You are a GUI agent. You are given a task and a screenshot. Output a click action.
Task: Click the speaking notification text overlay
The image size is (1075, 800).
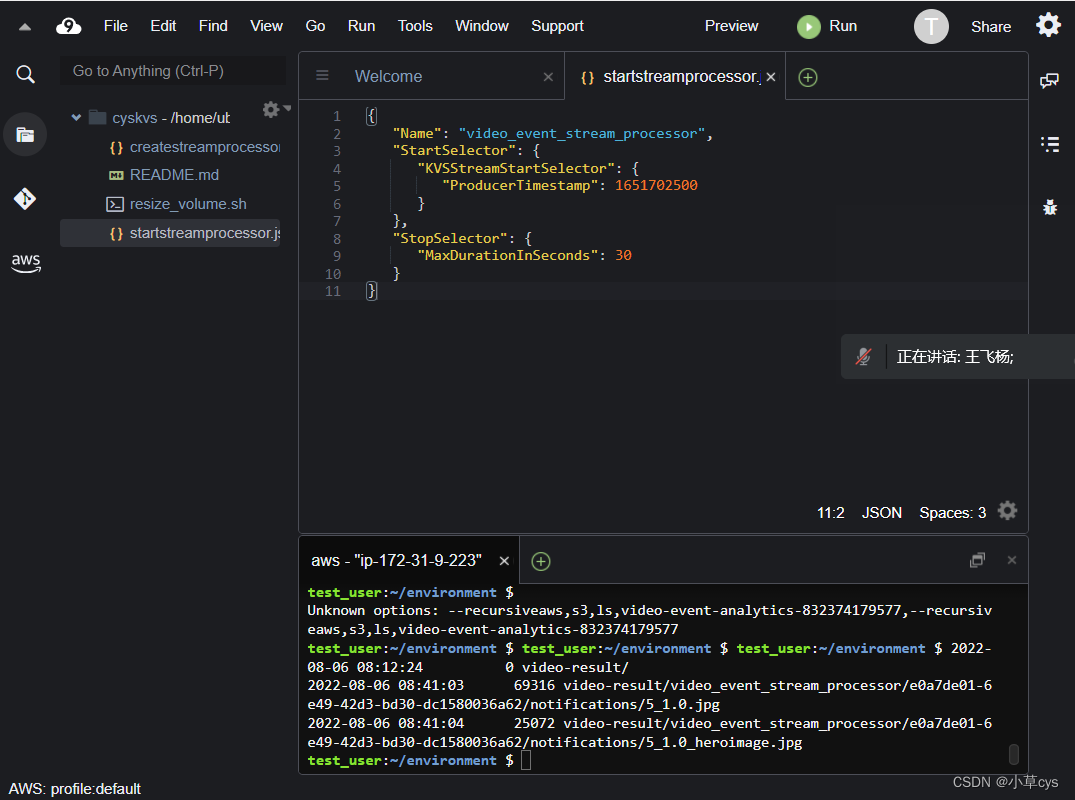[x=954, y=356]
